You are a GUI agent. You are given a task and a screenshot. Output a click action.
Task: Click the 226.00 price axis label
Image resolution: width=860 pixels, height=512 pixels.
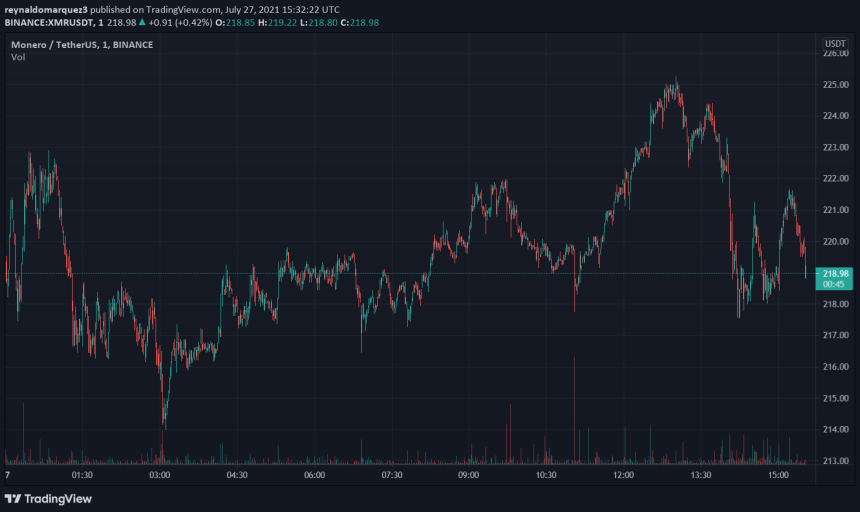(835, 53)
